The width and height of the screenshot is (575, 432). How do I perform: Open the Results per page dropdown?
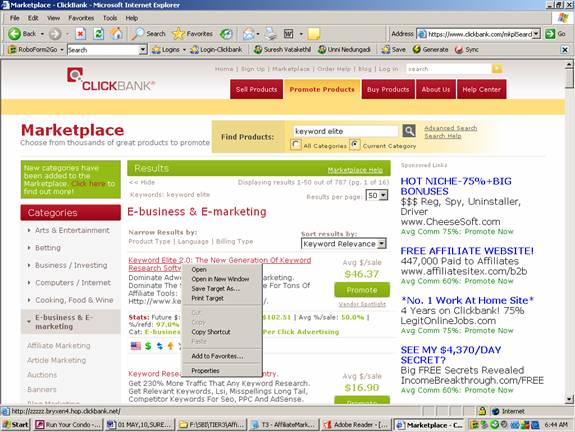point(377,195)
